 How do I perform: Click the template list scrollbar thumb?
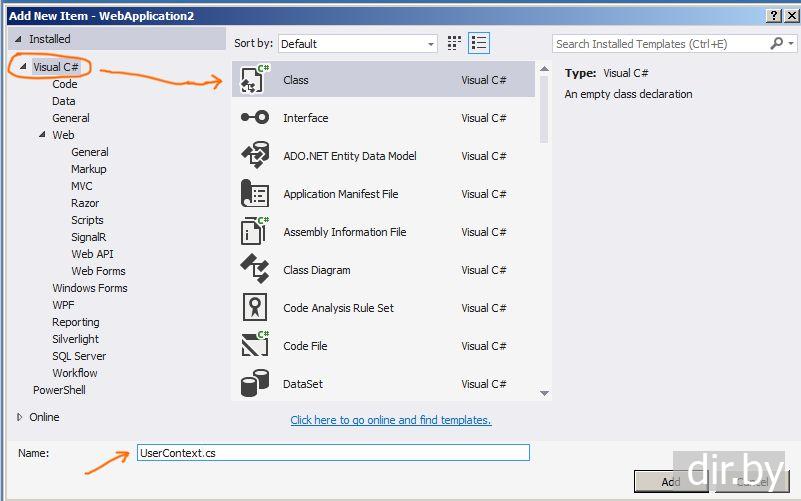(x=544, y=109)
